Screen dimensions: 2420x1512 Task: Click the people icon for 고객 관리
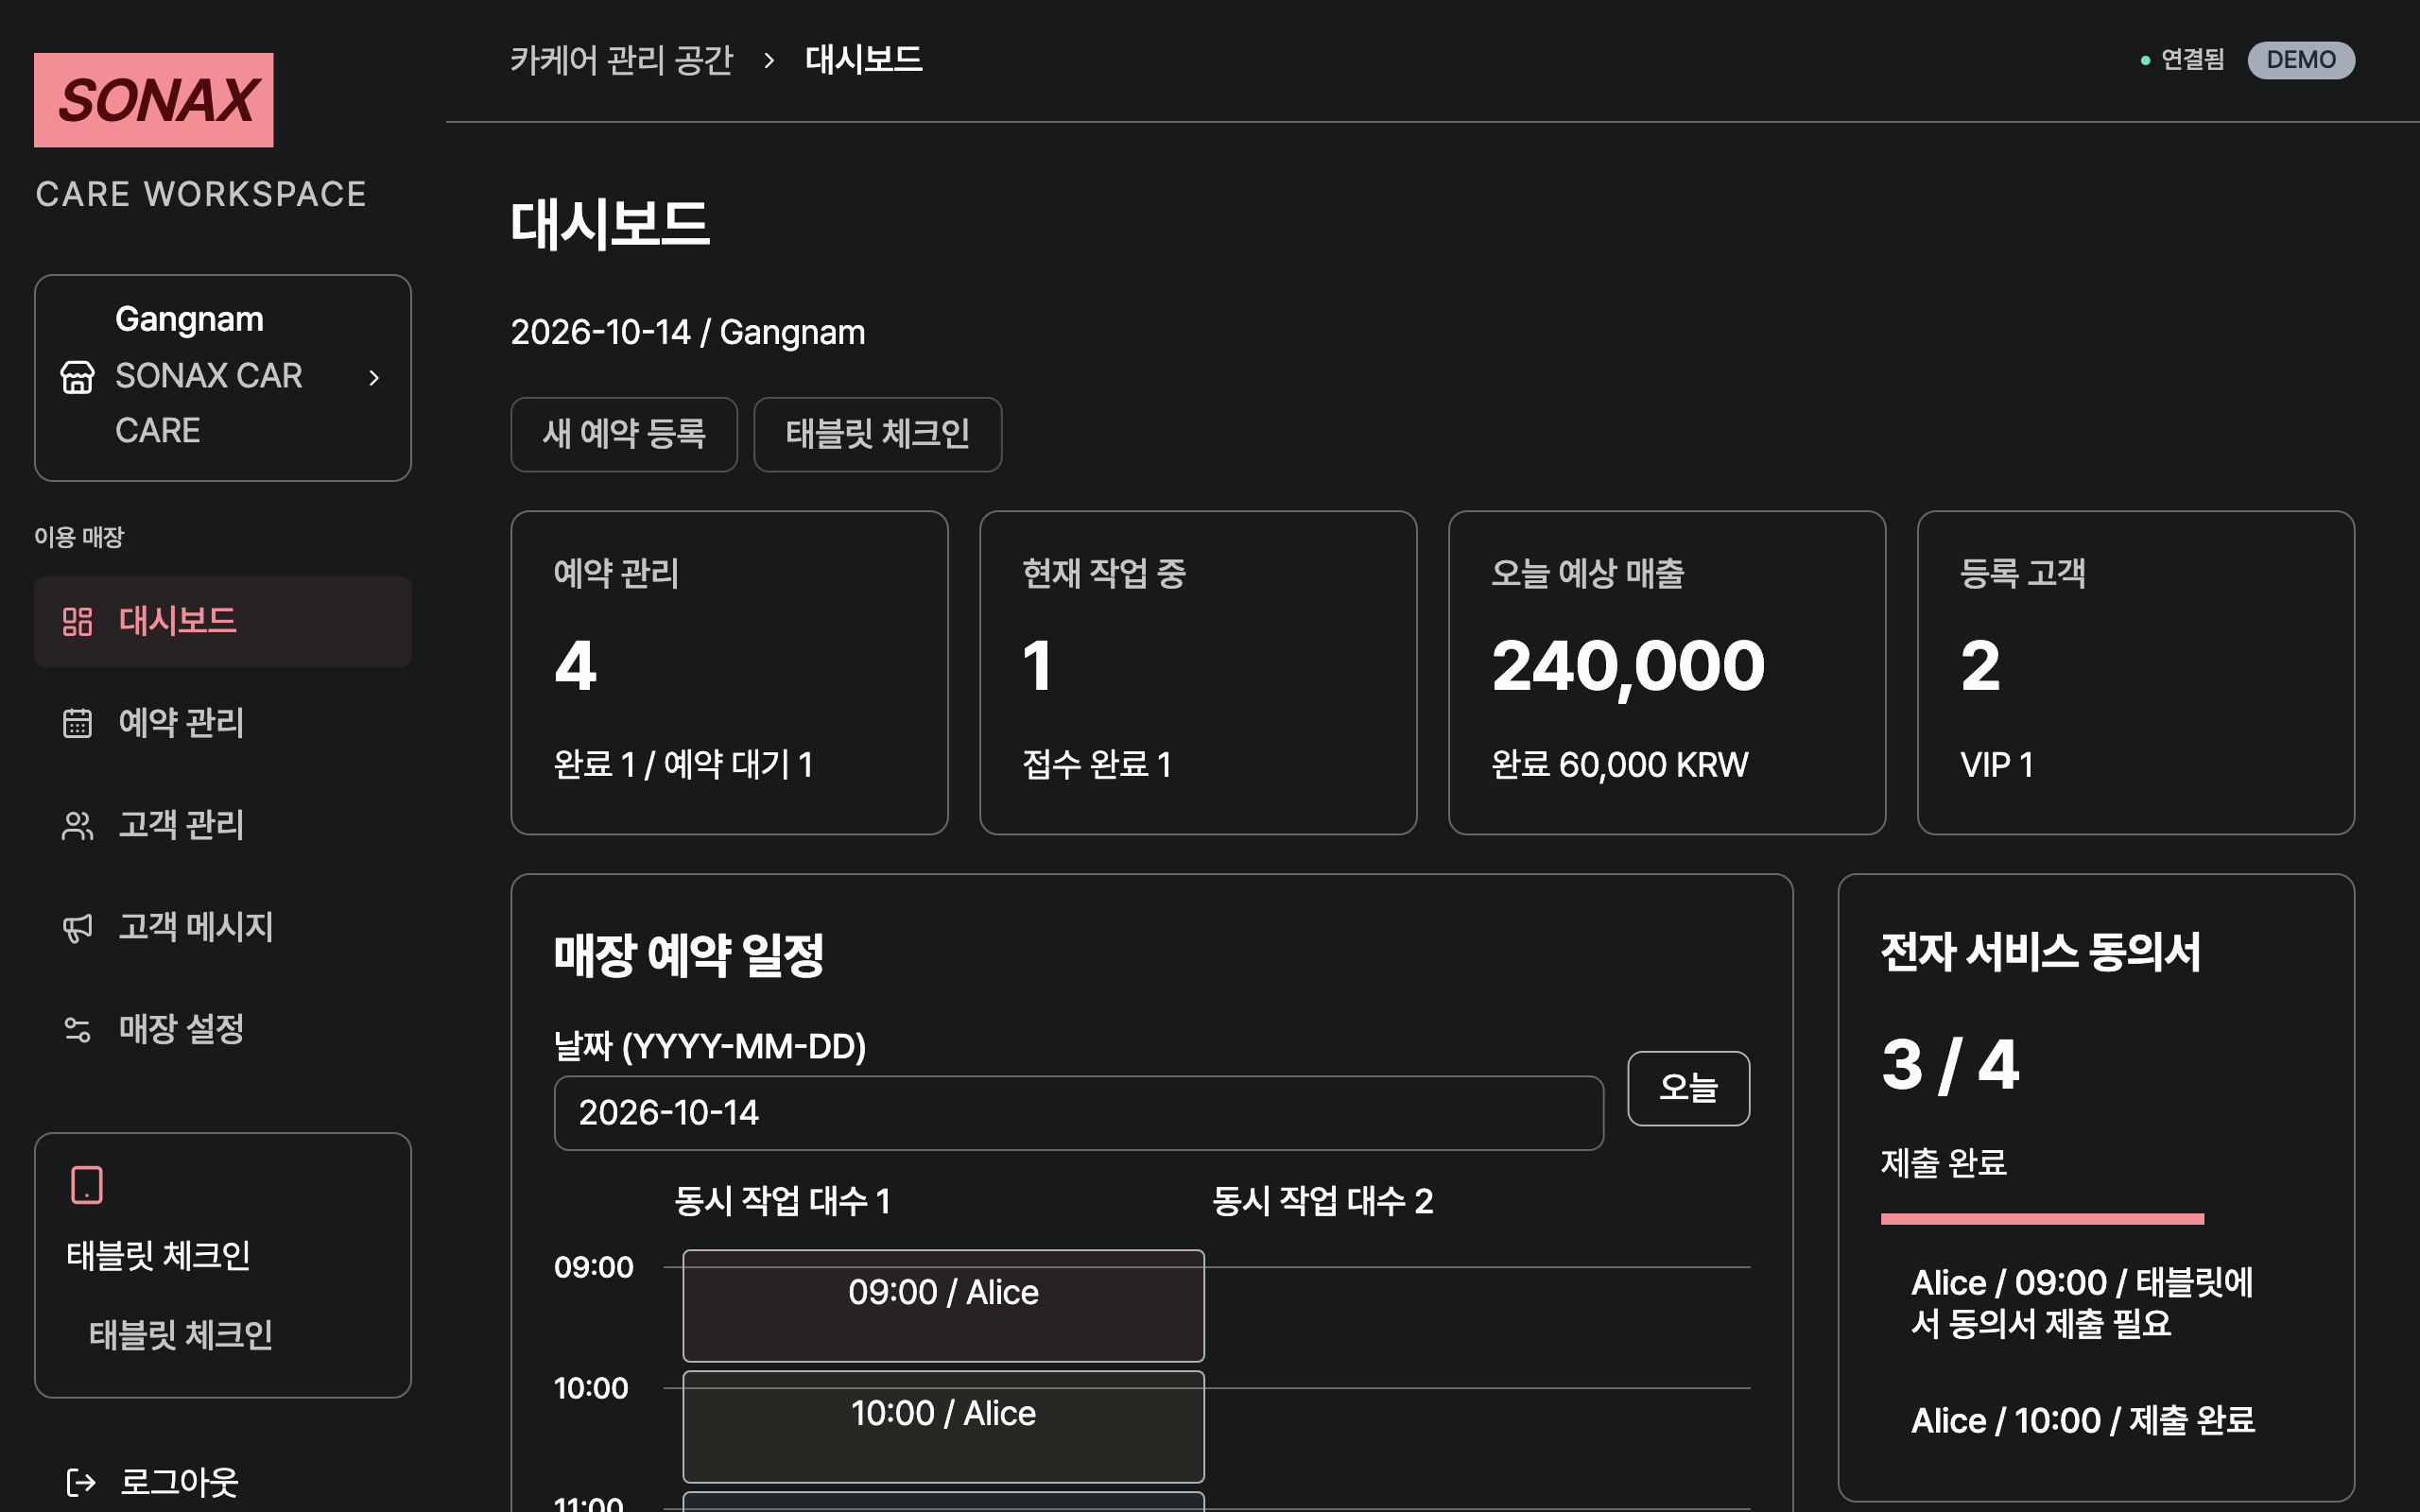pyautogui.click(x=77, y=825)
